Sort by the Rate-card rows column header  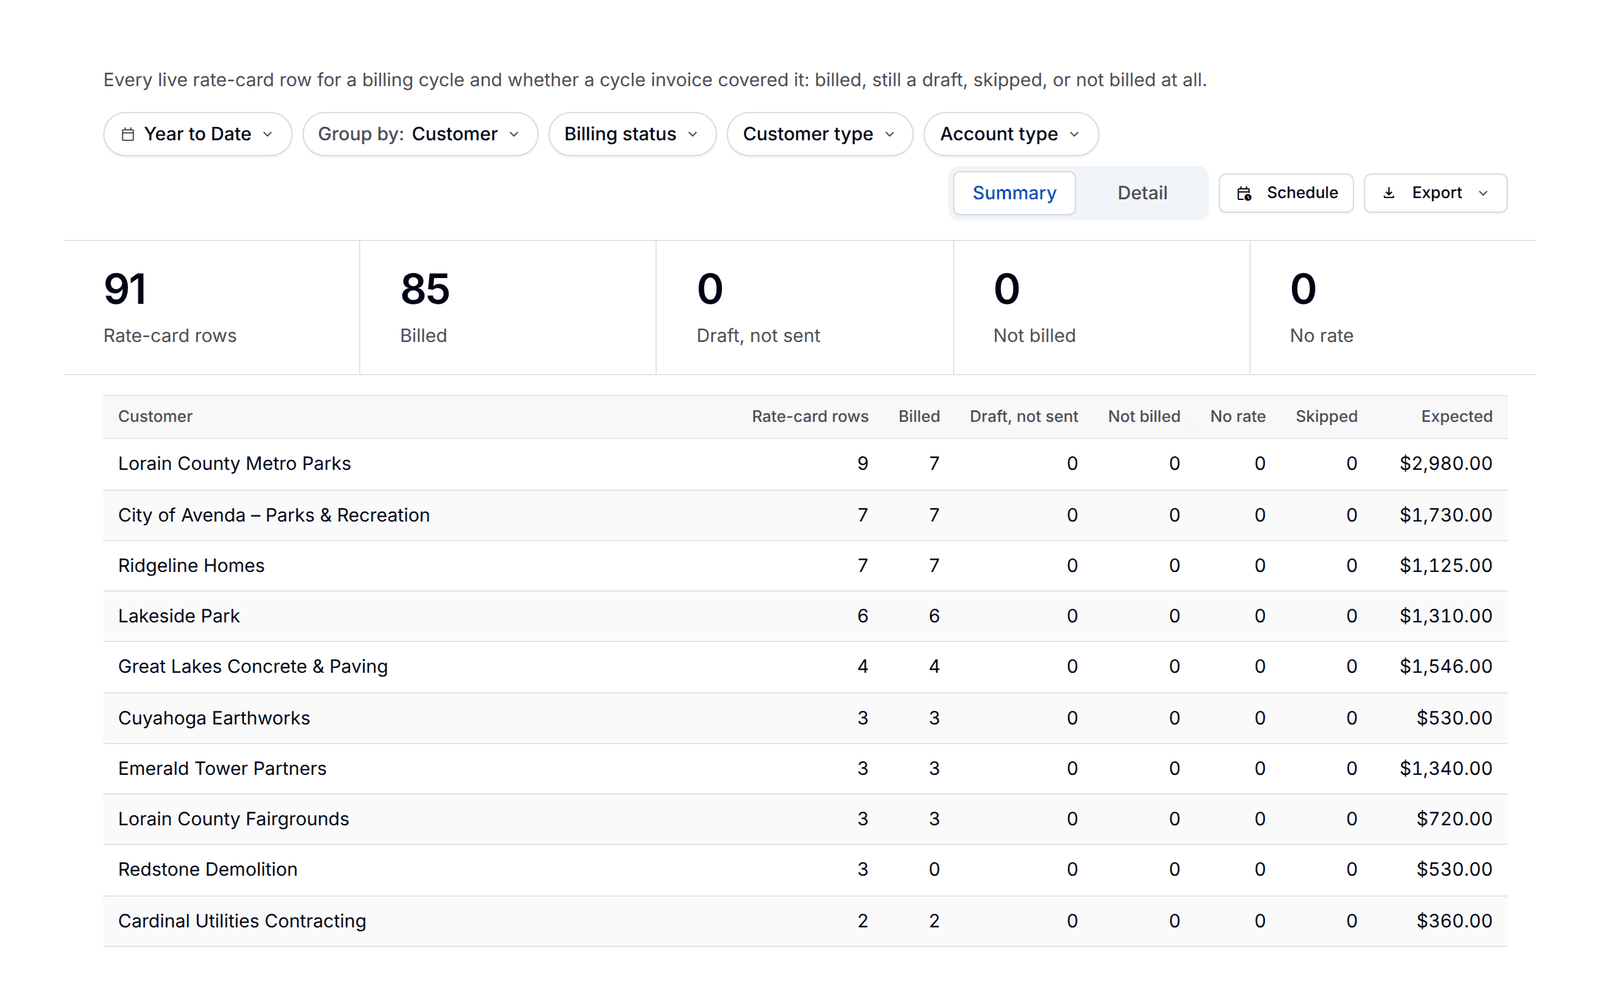pos(810,417)
